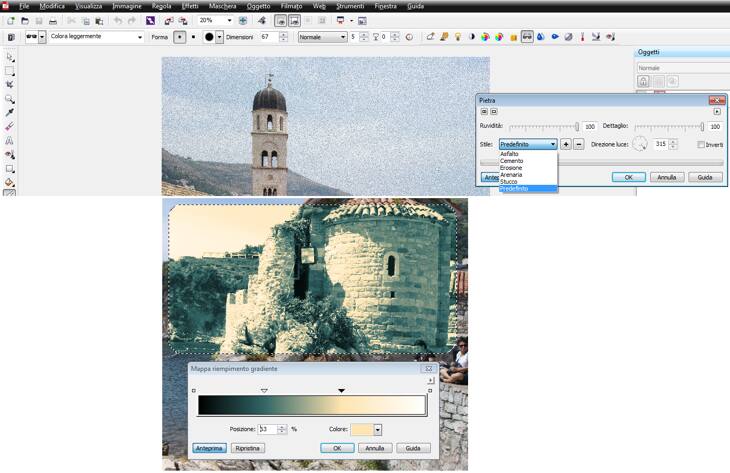Select the Text tool in the toolbox

10,141
